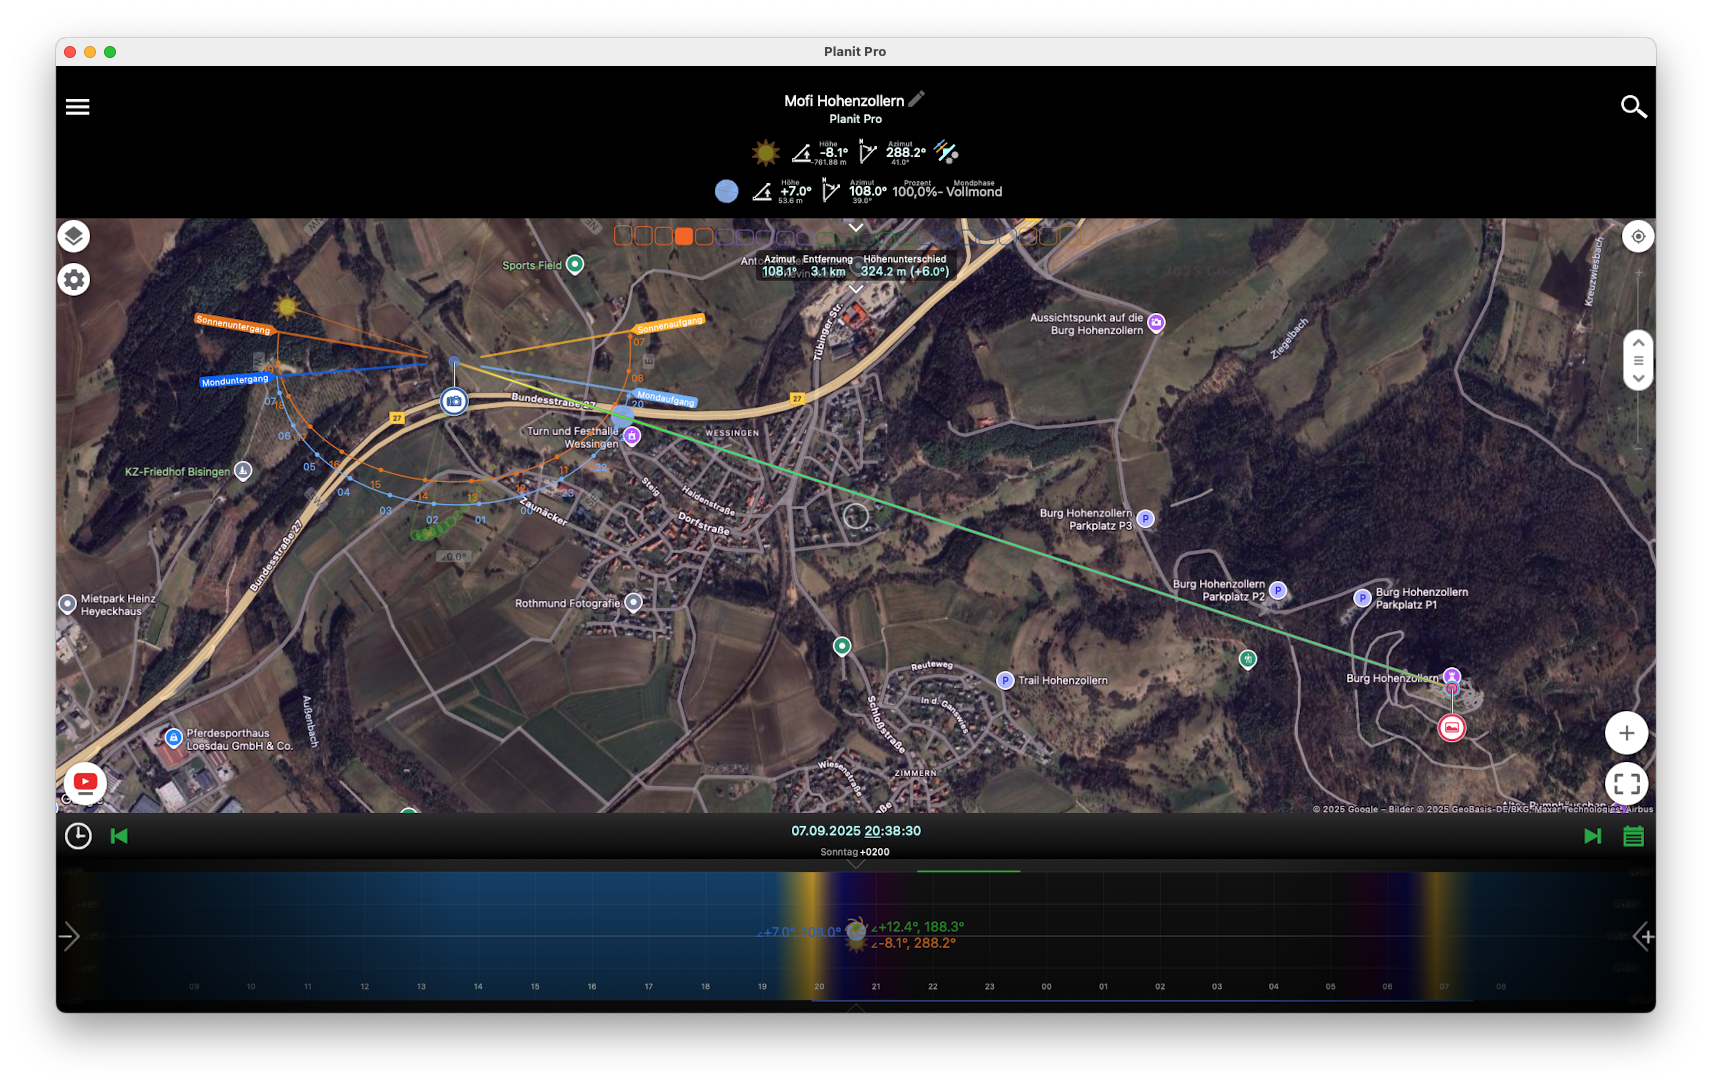Viewport: 1712px width, 1087px height.
Task: Collapse ephemeris panel with top chevron
Action: [856, 227]
